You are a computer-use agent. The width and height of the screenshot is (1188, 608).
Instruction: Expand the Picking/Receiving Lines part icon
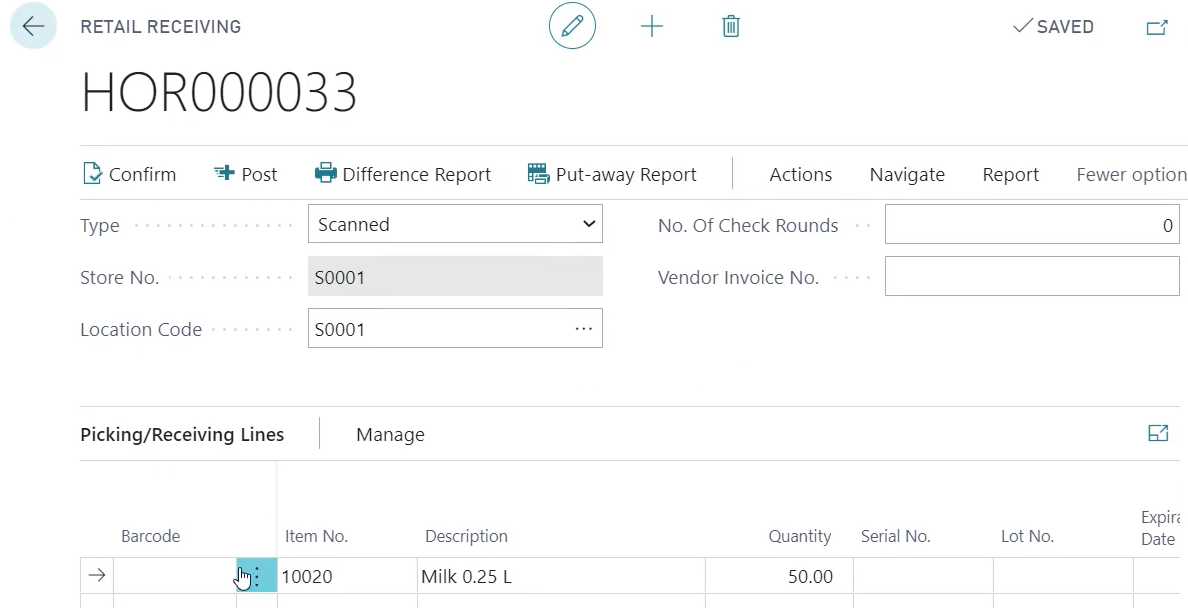(x=1158, y=433)
